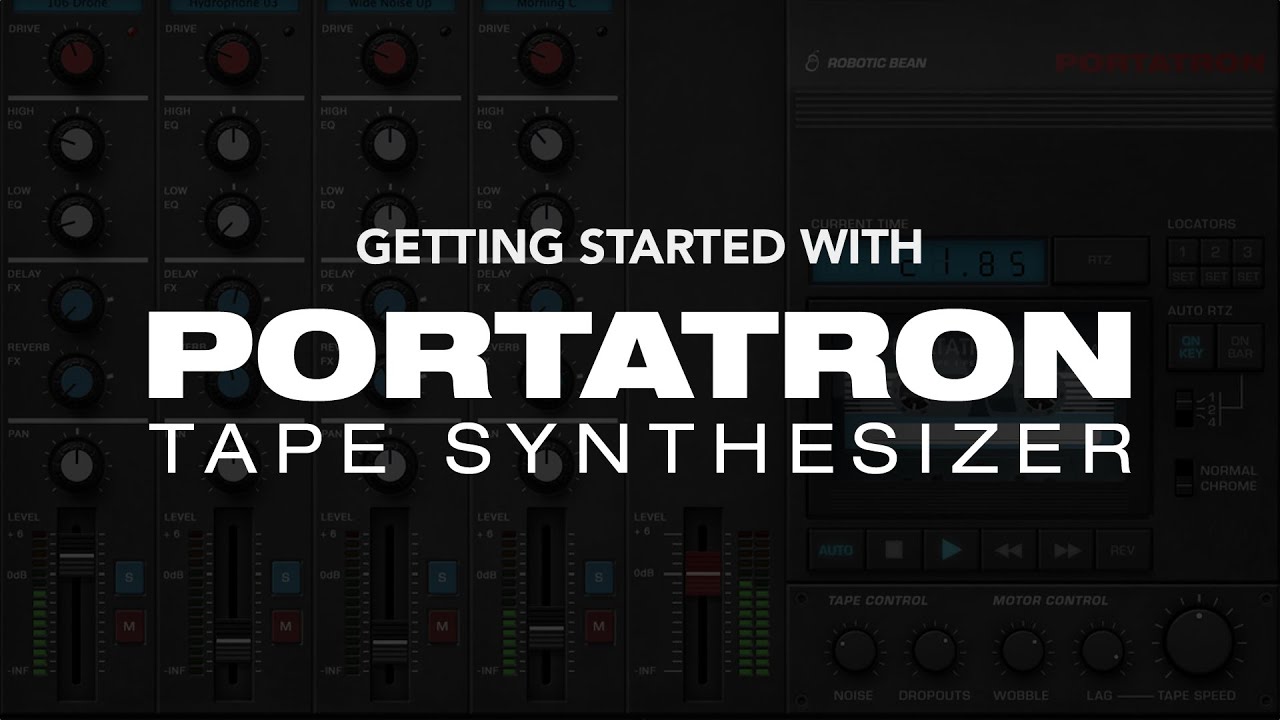Click the Wobble motor control knob
The image size is (1280, 720).
click(1021, 650)
